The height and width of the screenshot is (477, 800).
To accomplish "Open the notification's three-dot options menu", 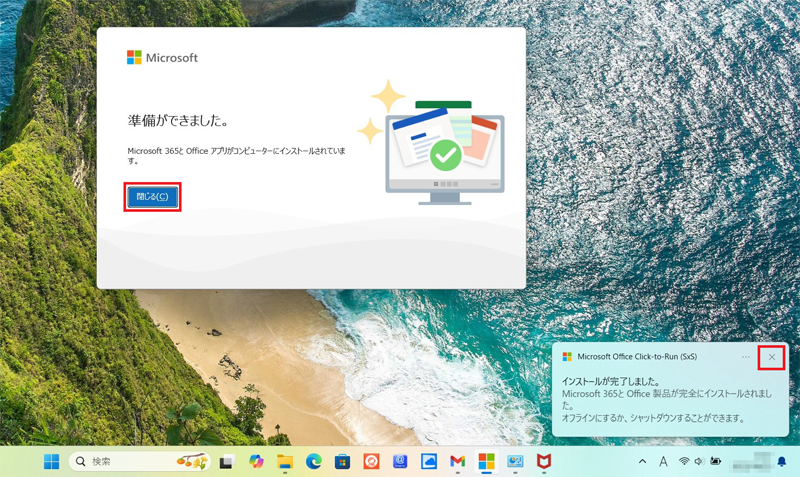I will pos(746,357).
